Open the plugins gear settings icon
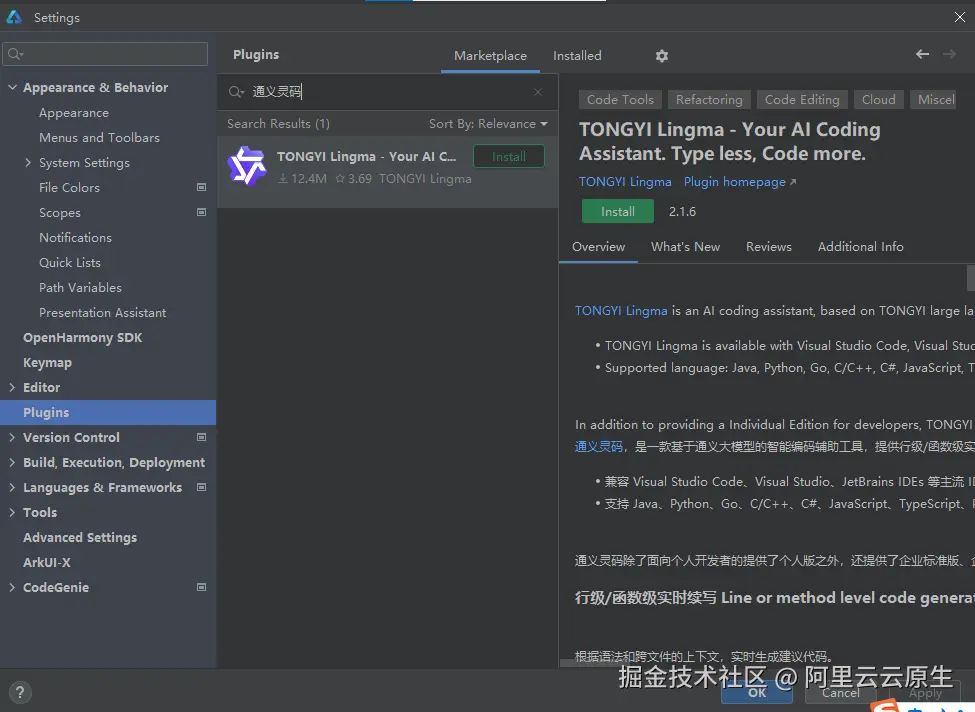 662,56
